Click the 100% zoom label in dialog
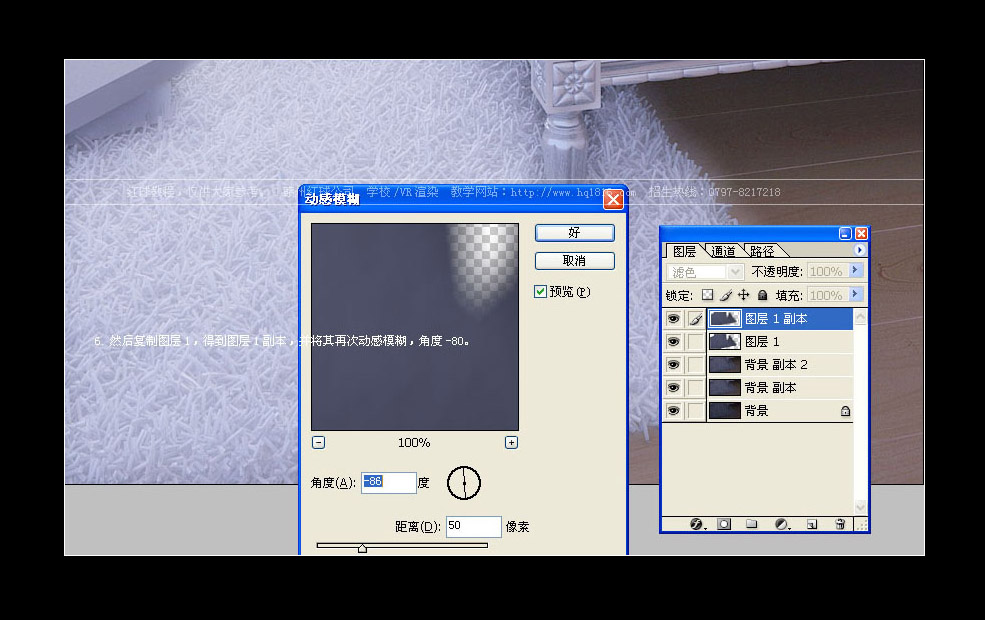985x620 pixels. [414, 443]
